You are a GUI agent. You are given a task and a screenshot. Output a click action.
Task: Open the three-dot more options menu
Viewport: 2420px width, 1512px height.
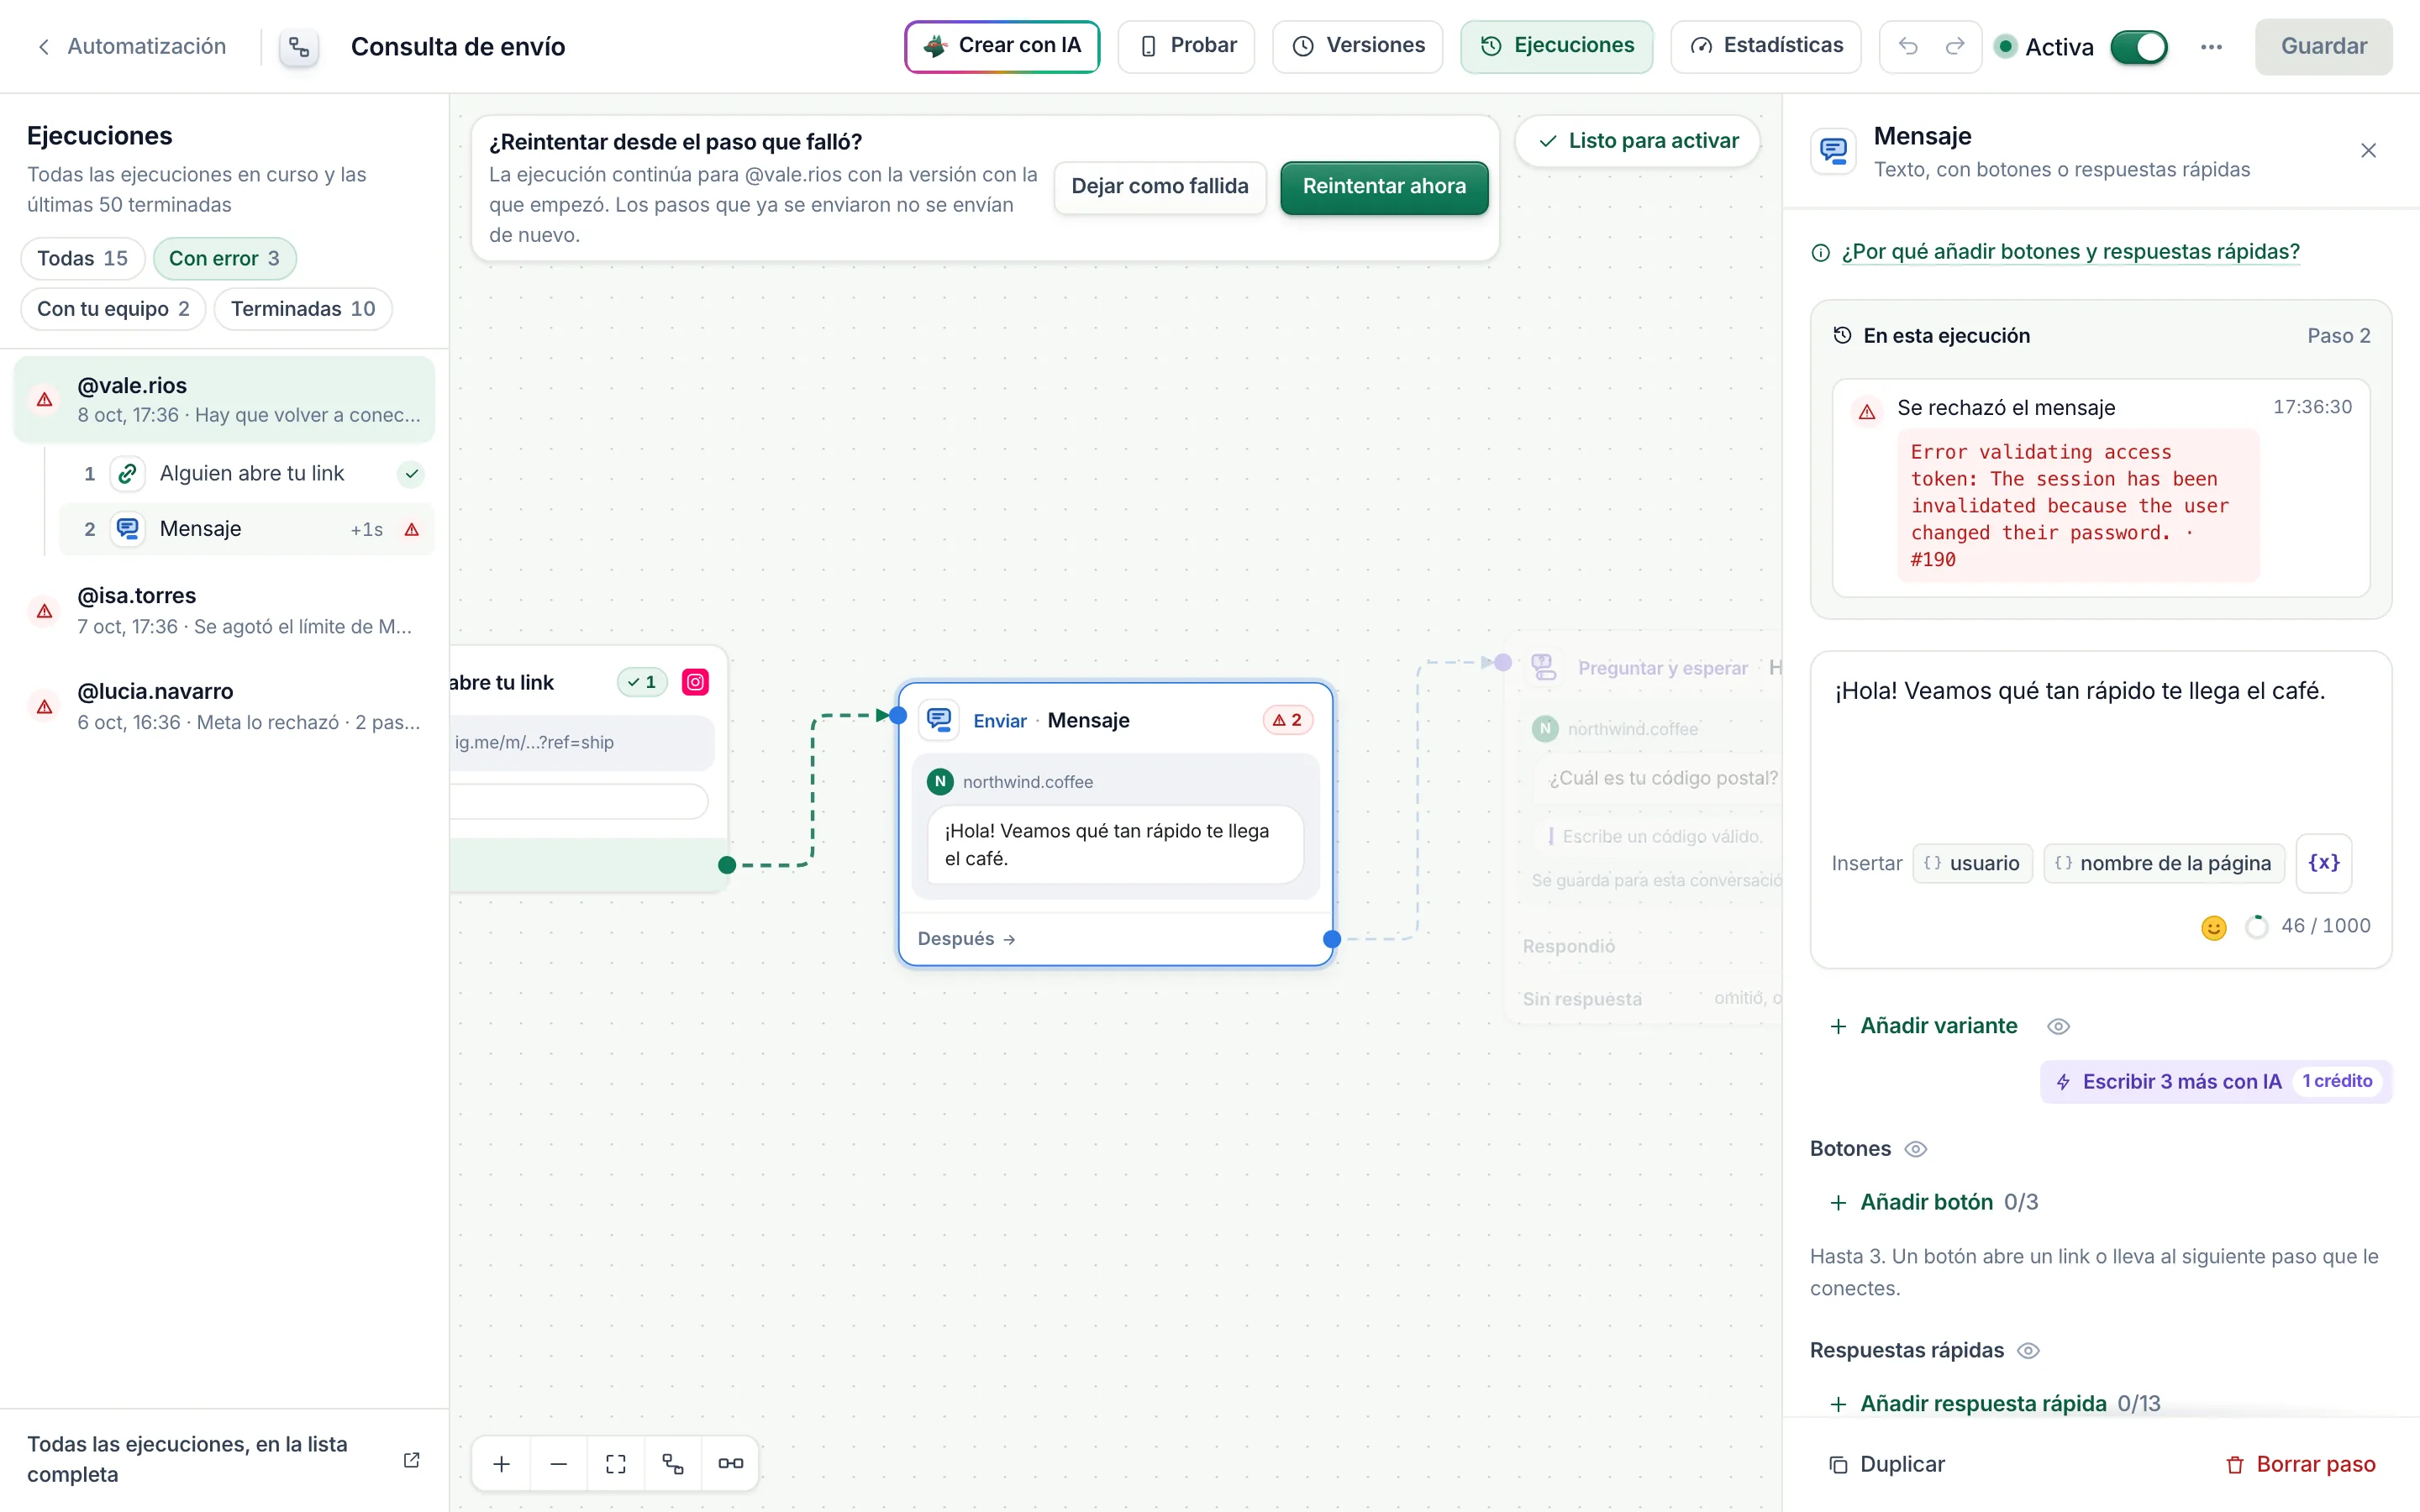(x=2211, y=47)
